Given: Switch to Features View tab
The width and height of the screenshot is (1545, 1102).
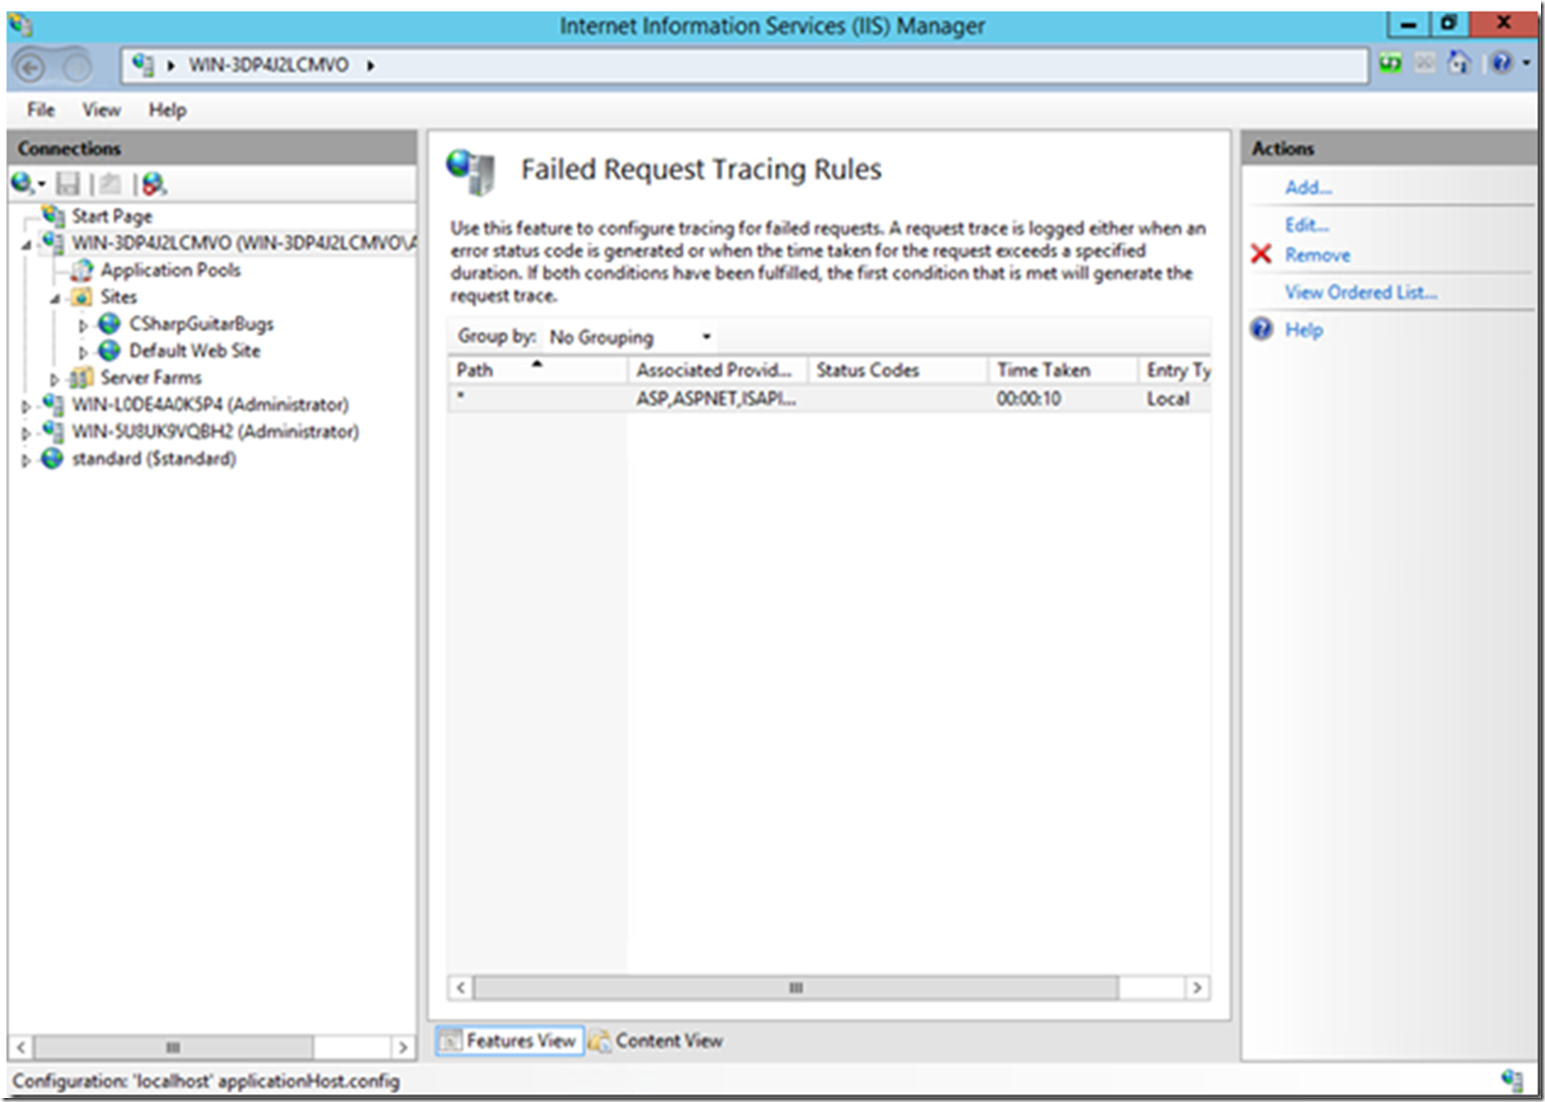Looking at the screenshot, I should pyautogui.click(x=509, y=1040).
